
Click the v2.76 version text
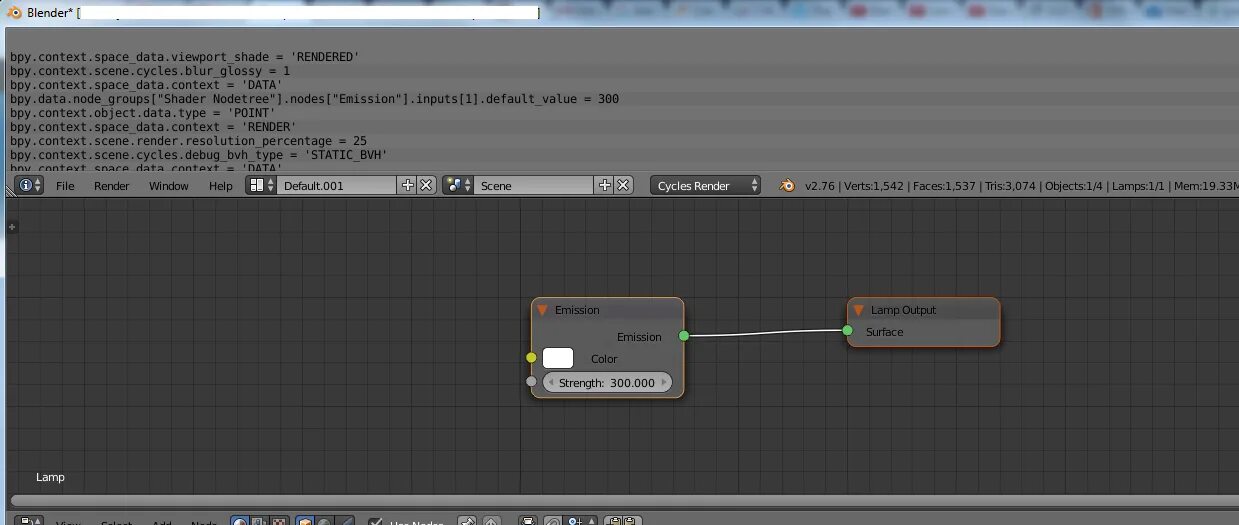[x=819, y=186]
